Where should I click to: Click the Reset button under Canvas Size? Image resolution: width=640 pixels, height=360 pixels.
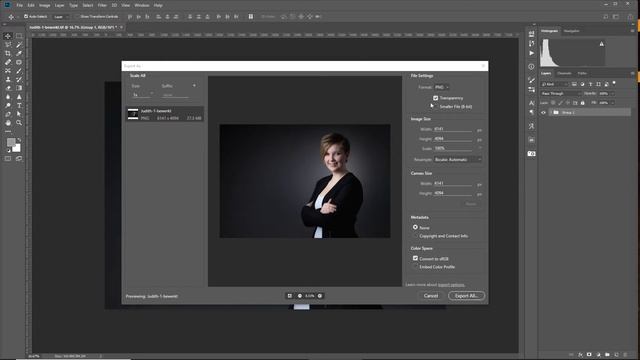(x=471, y=204)
